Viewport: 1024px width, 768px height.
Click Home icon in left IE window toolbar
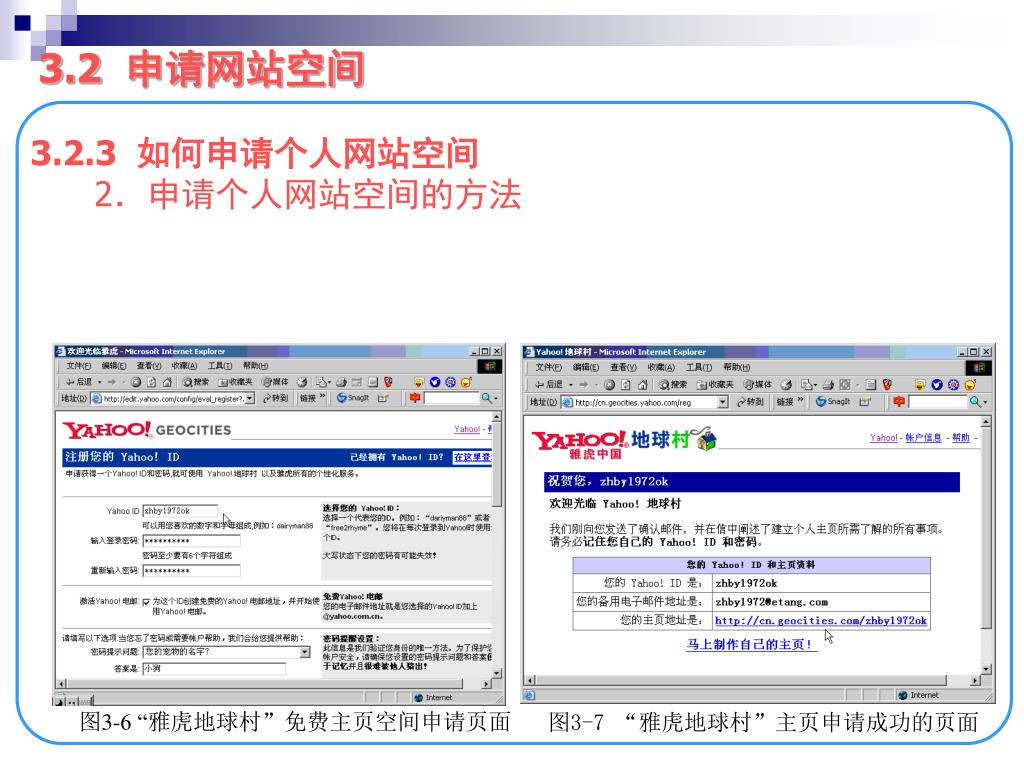pos(167,382)
